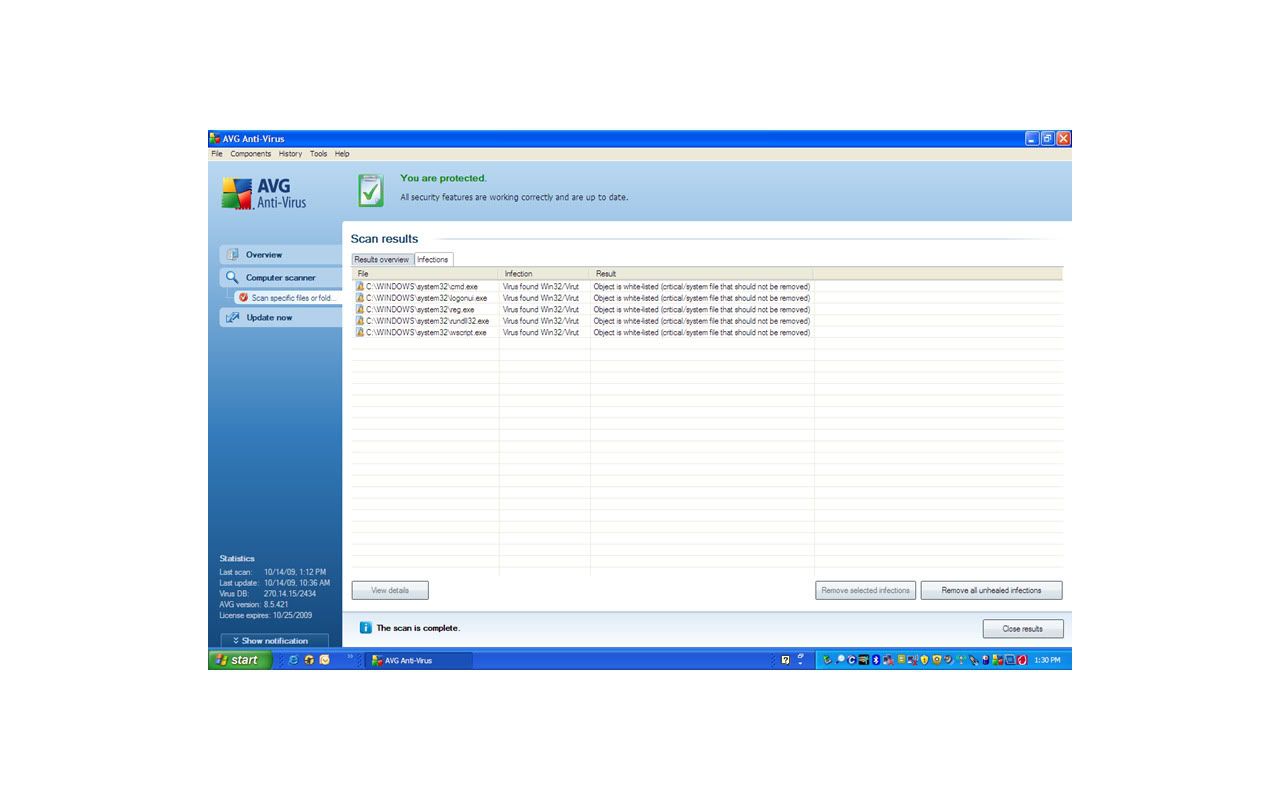
Task: Click Remove selected infections button
Action: point(866,590)
